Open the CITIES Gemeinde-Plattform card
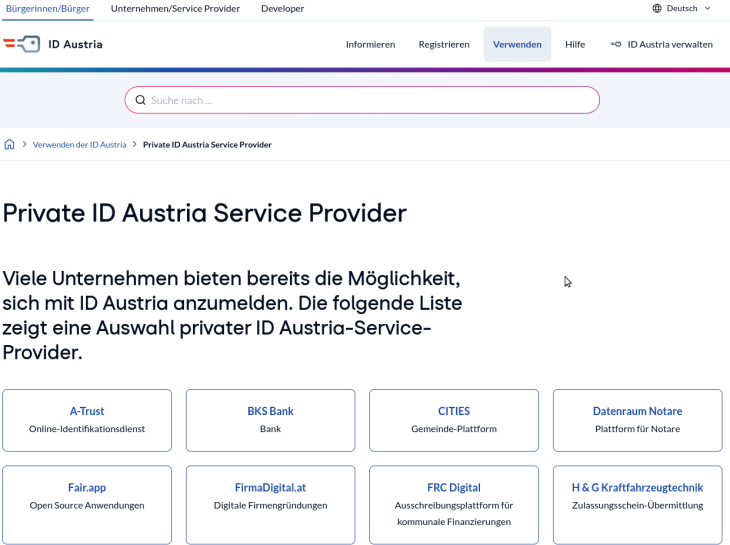Viewport: 730px width, 545px height. tap(453, 419)
